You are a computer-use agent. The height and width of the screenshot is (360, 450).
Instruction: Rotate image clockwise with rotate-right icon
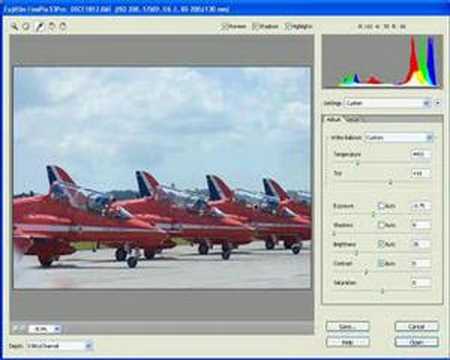coord(63,26)
